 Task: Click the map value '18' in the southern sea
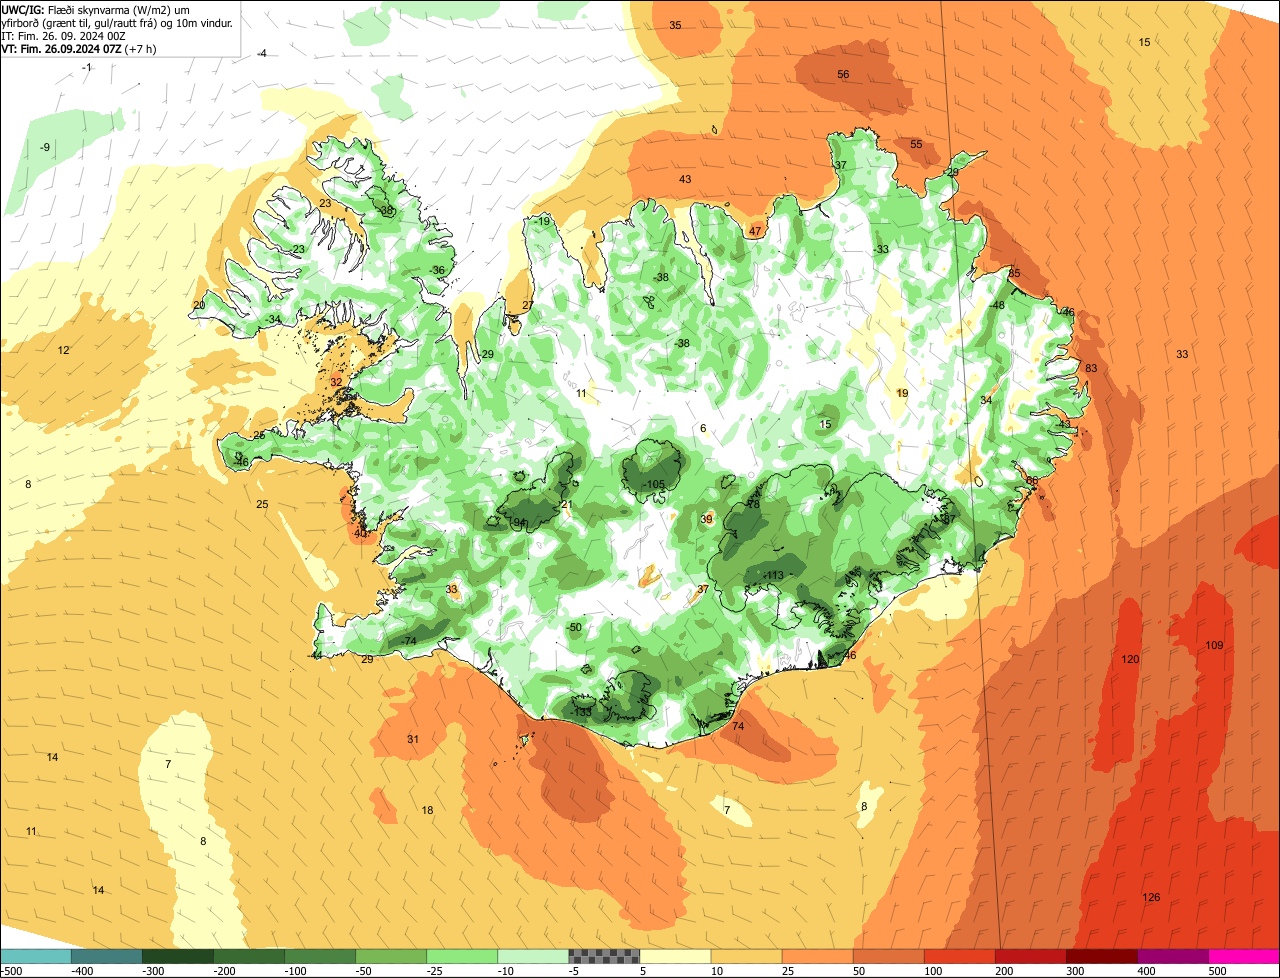click(427, 810)
